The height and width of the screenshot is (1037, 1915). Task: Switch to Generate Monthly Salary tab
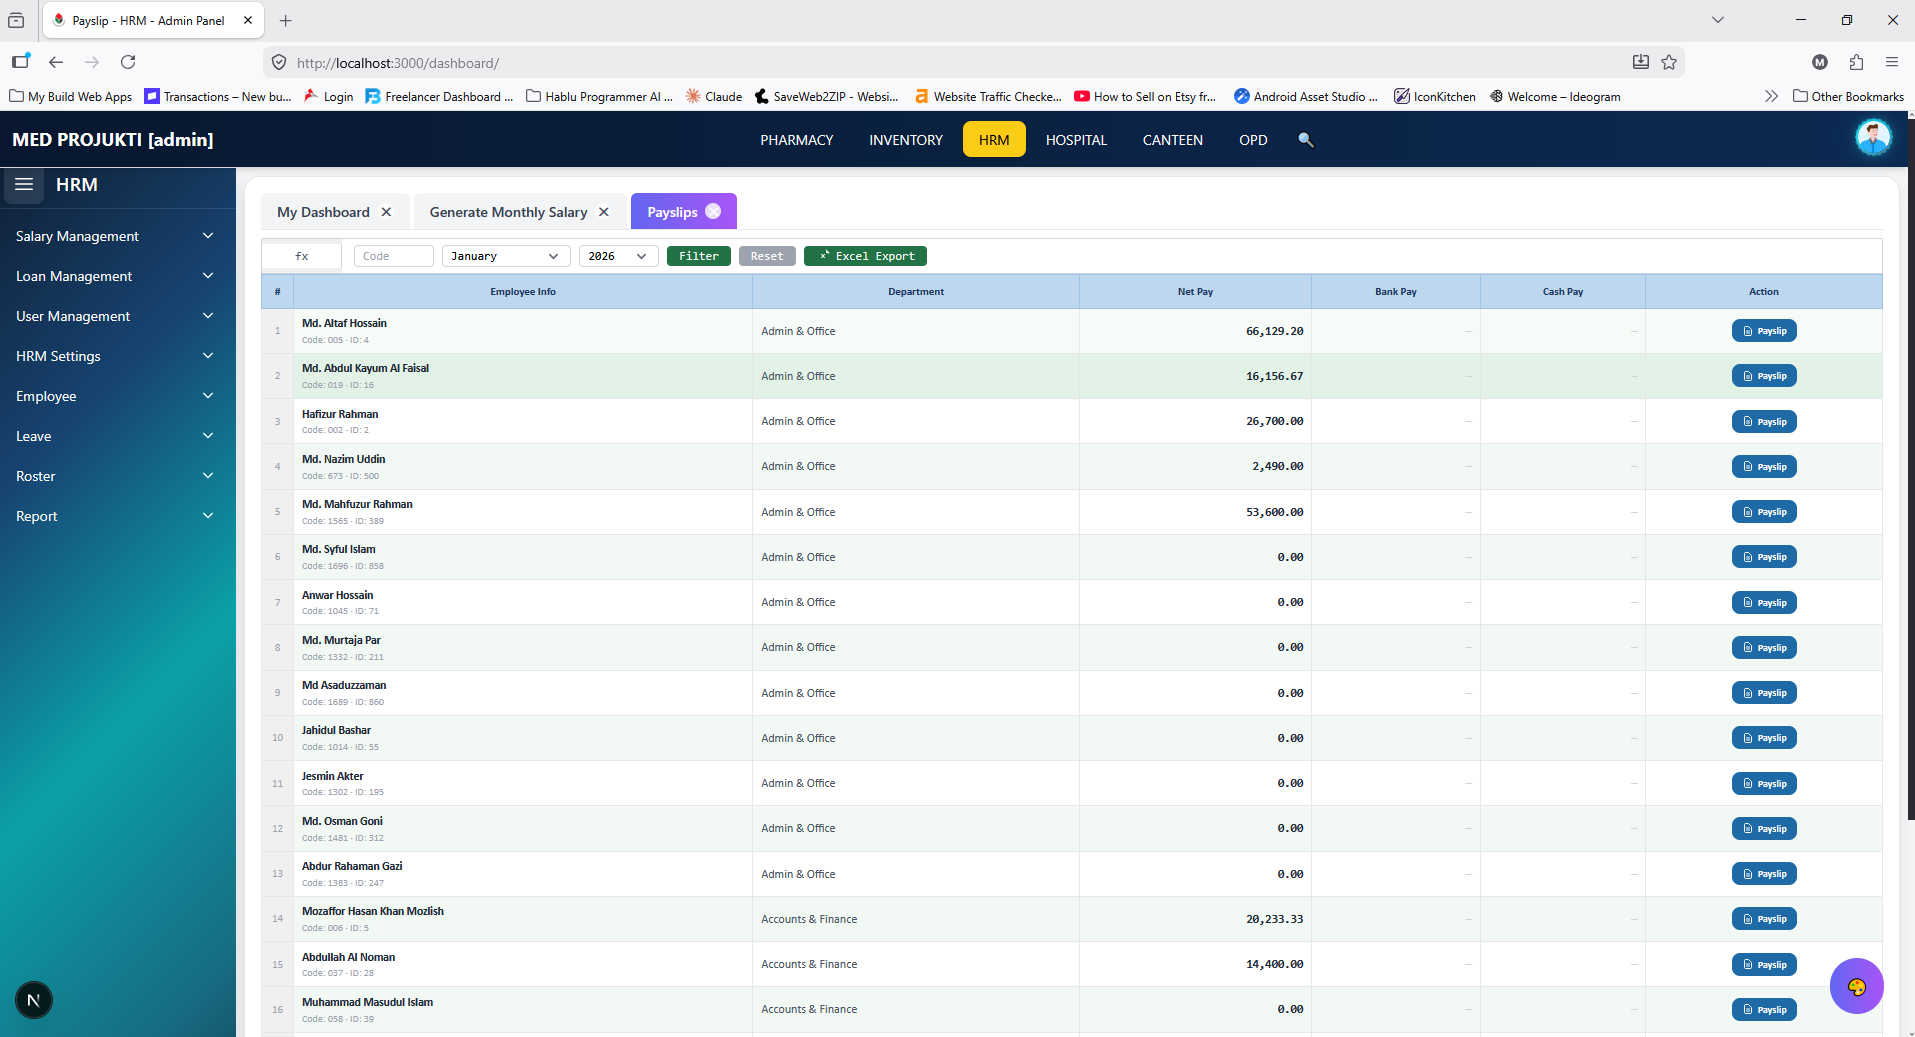click(508, 212)
